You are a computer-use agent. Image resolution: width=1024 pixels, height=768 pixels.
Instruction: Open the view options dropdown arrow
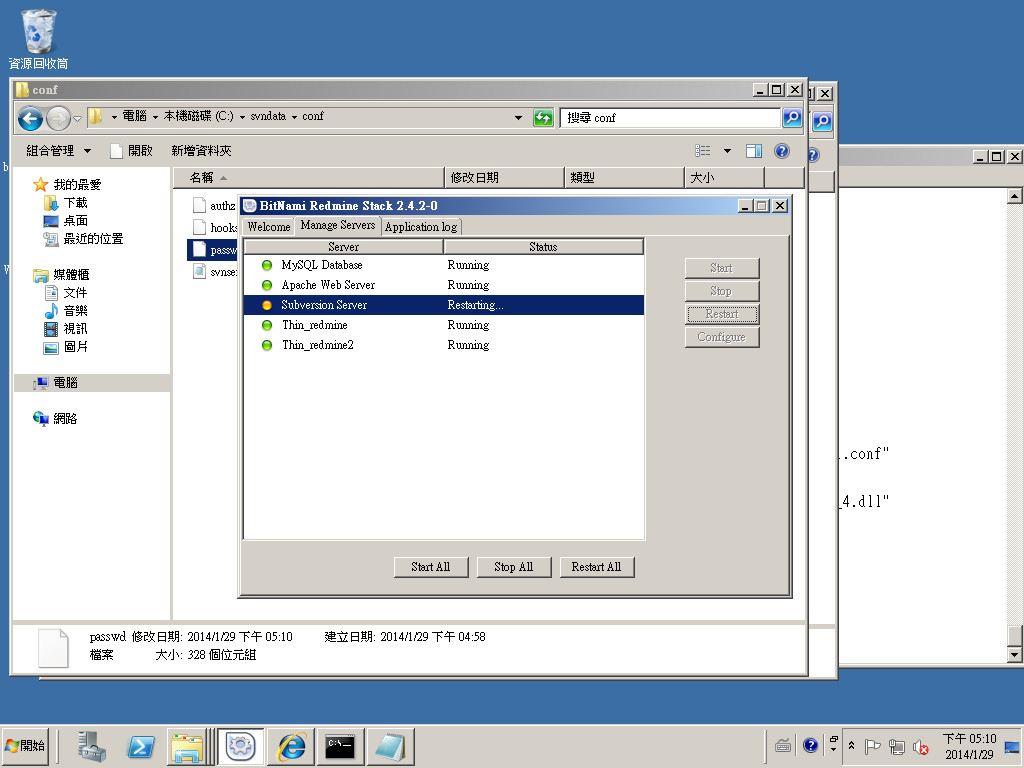(x=727, y=151)
